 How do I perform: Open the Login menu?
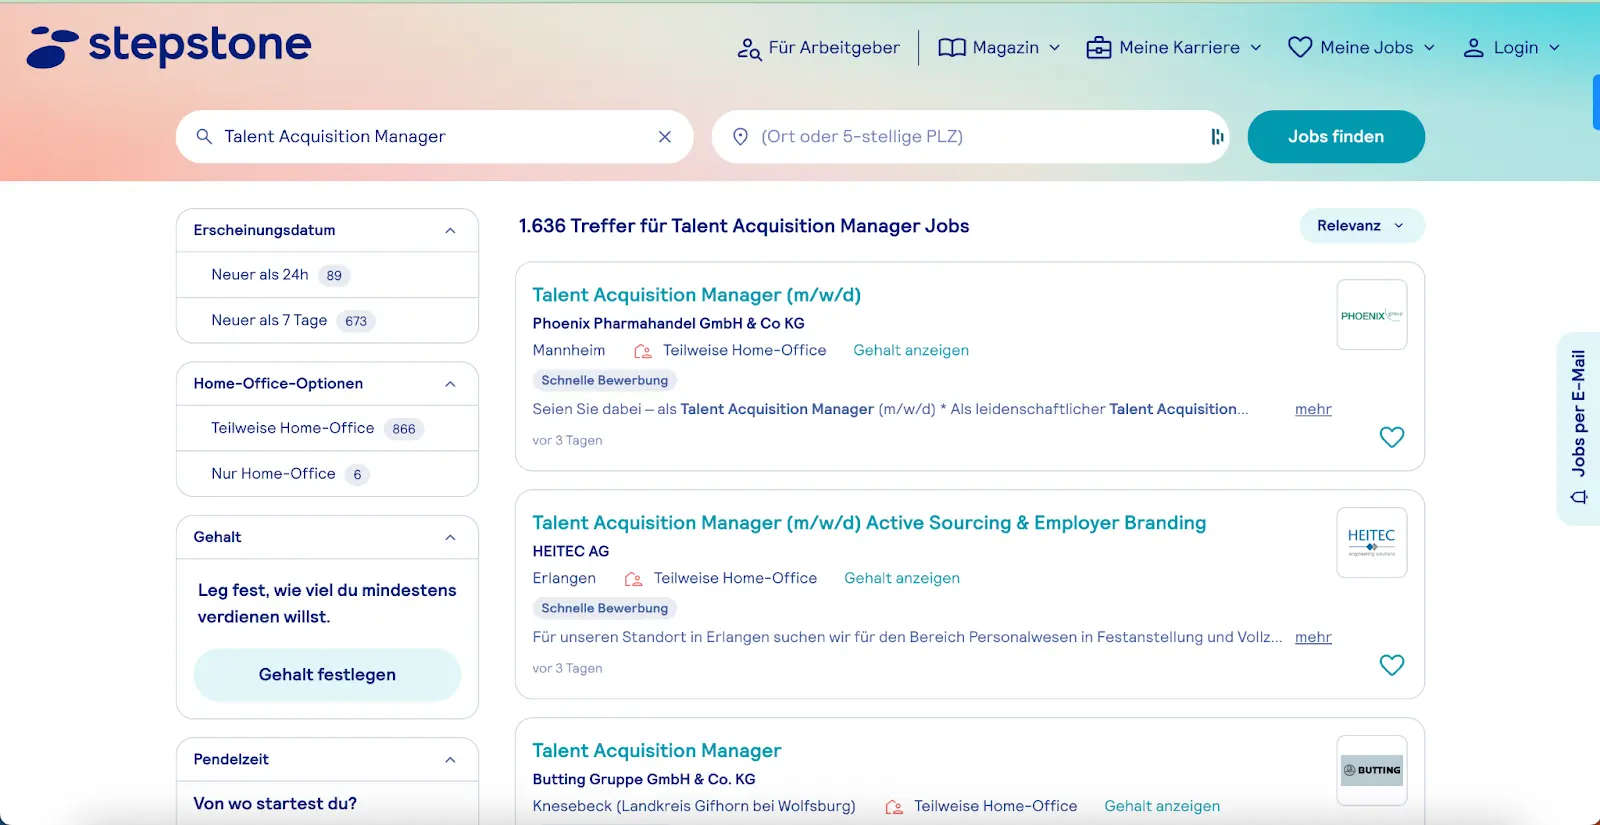(1512, 48)
